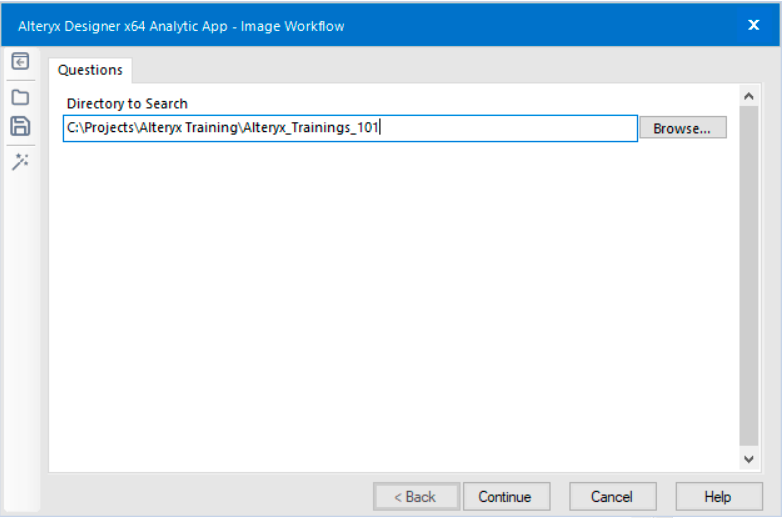Viewport: 782px width, 518px height.
Task: Open Help for the app
Action: (719, 497)
